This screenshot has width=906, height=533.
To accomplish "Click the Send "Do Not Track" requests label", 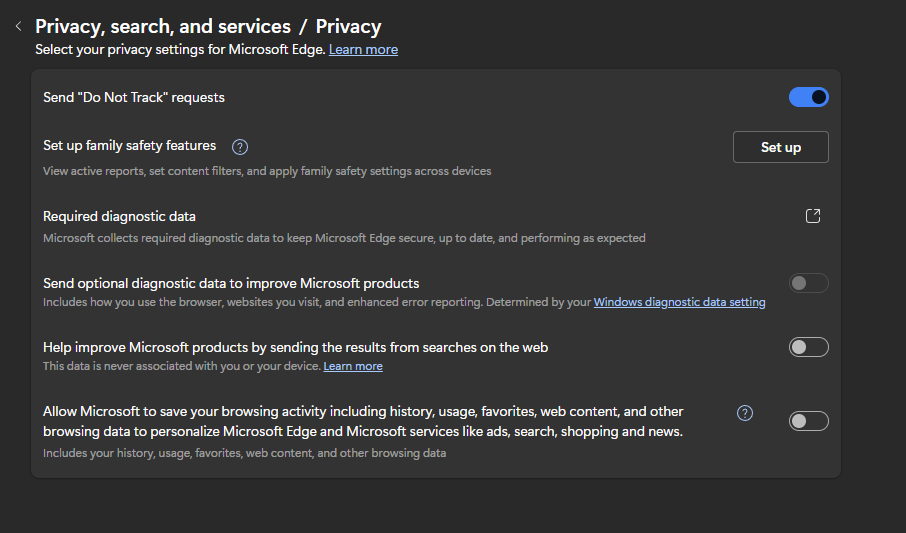I will click(134, 97).
